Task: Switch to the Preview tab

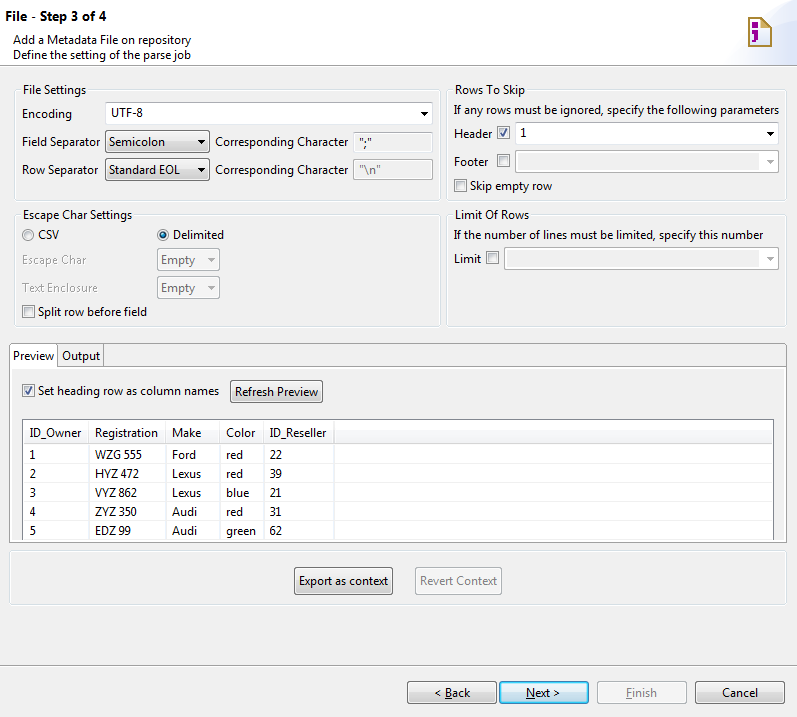Action: pyautogui.click(x=34, y=356)
